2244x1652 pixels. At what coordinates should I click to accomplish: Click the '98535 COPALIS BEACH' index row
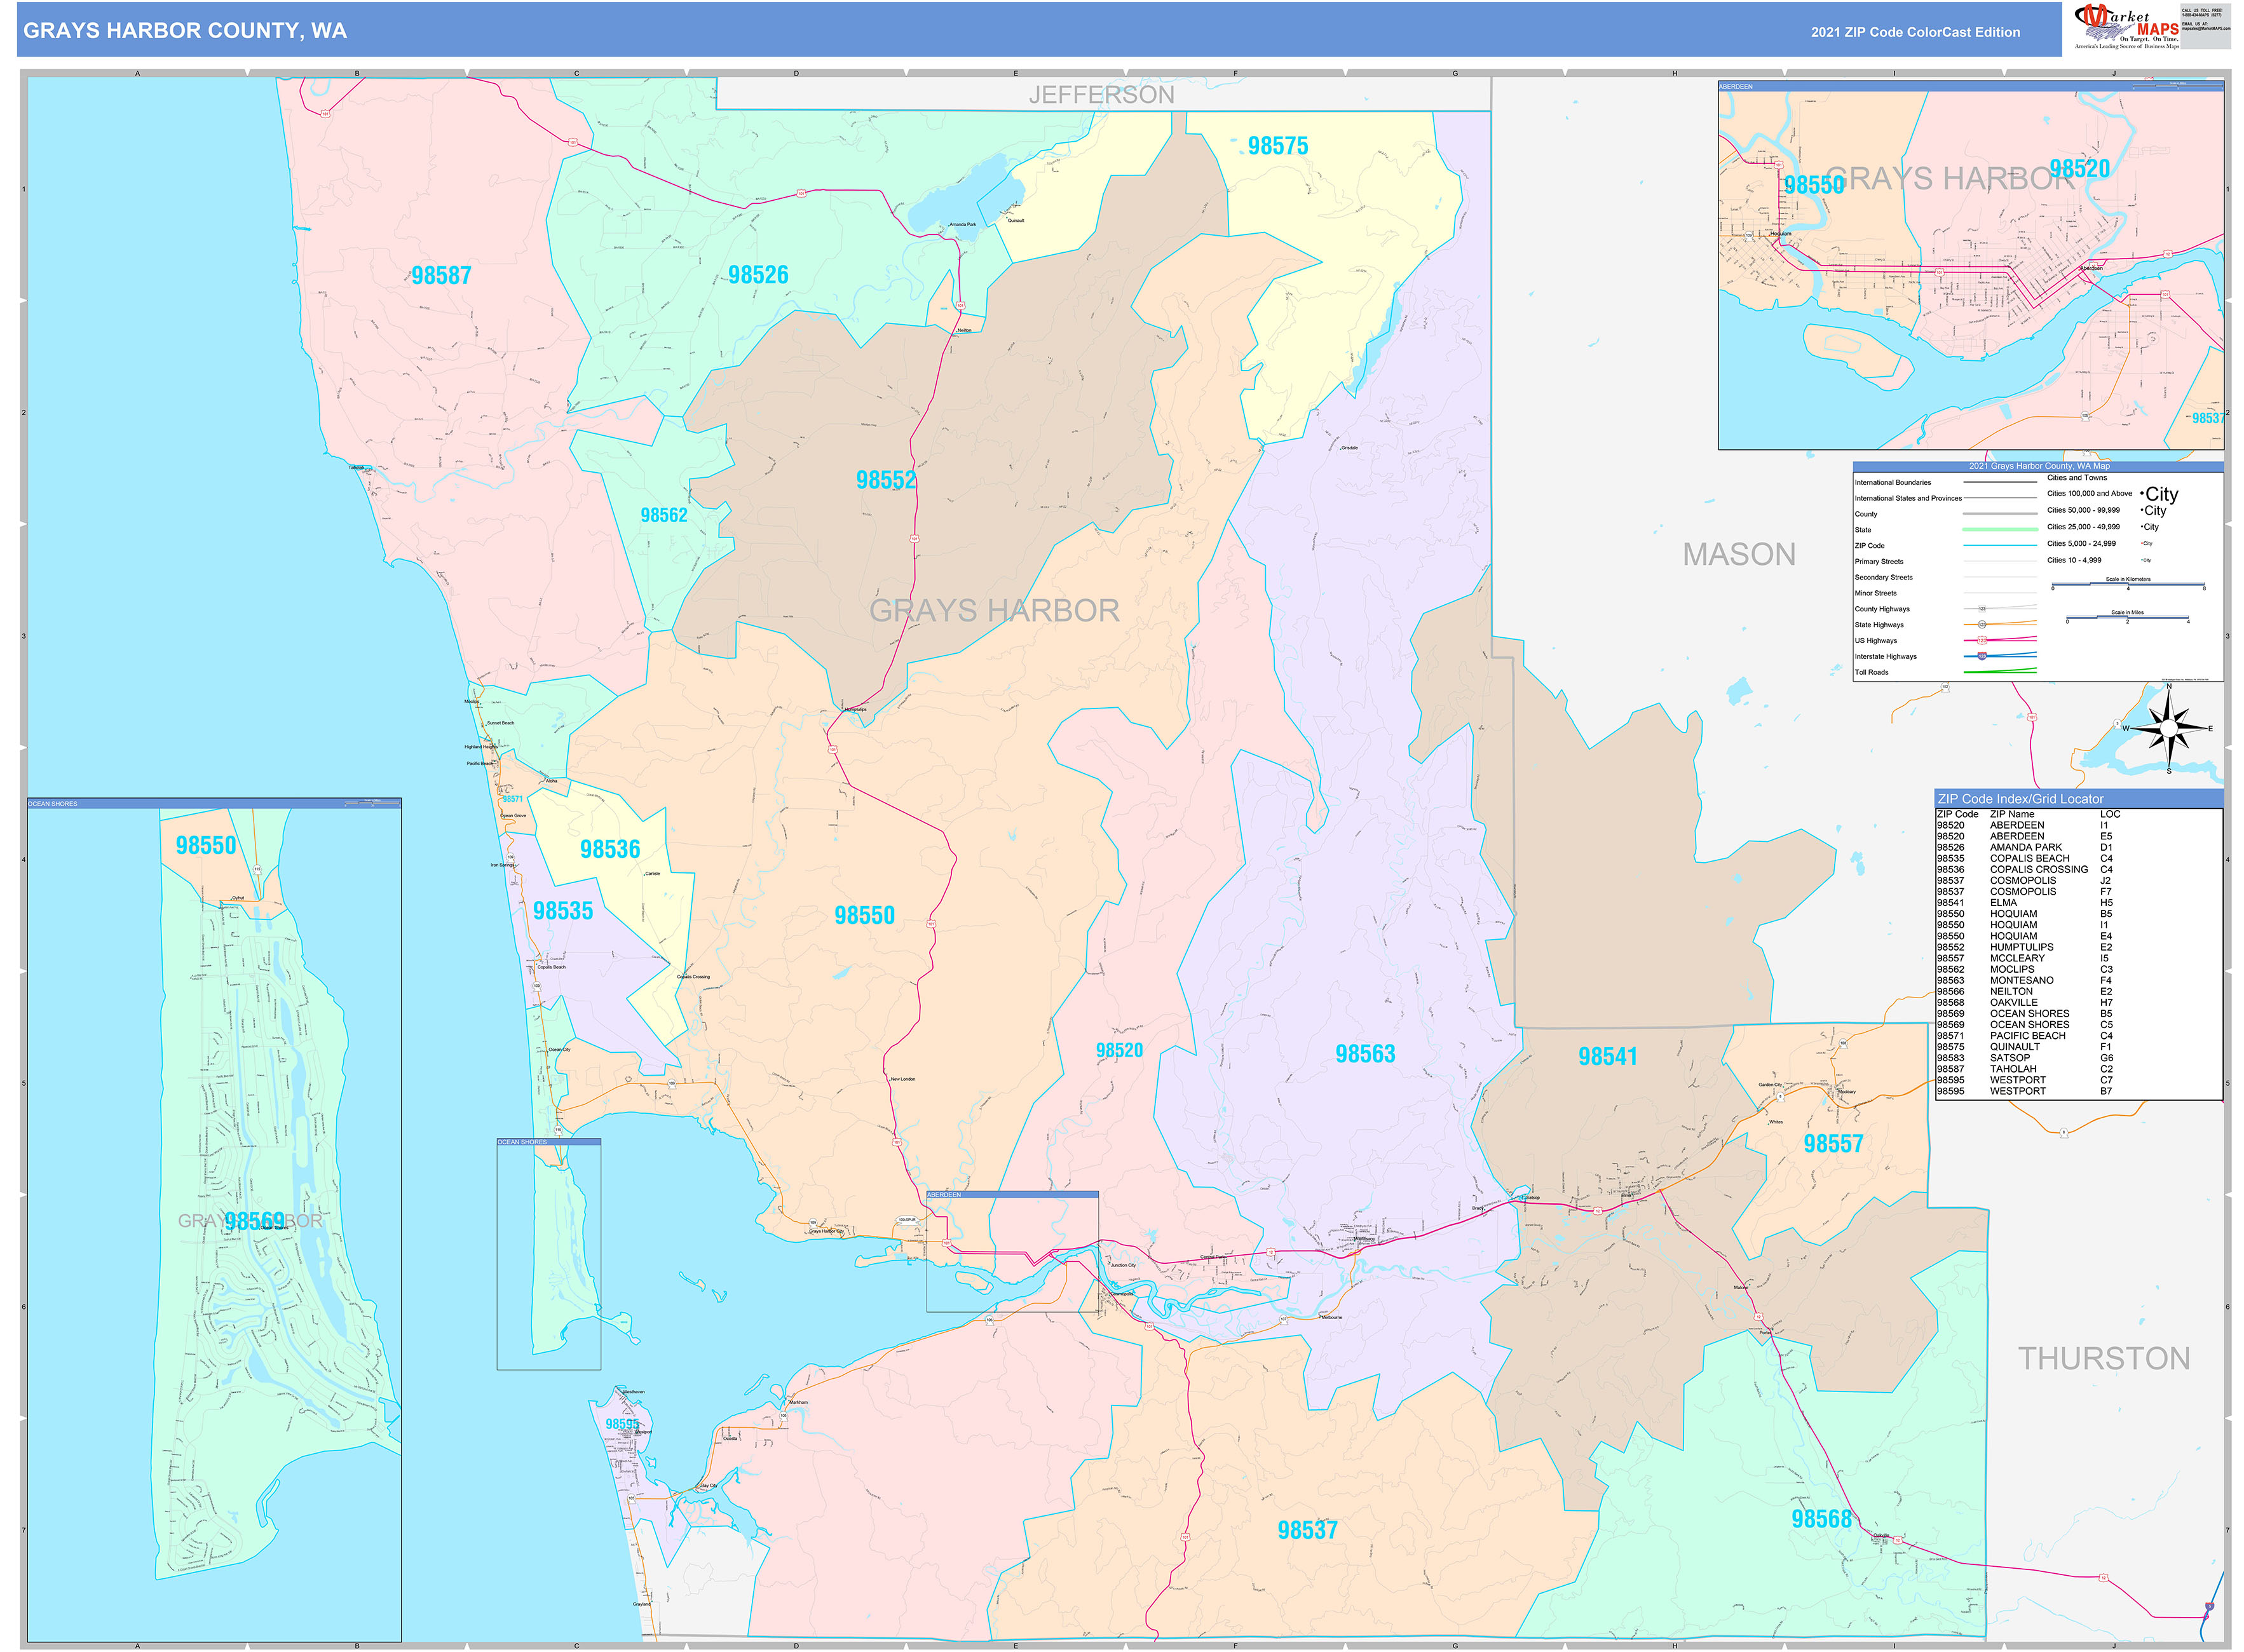[x=2024, y=858]
